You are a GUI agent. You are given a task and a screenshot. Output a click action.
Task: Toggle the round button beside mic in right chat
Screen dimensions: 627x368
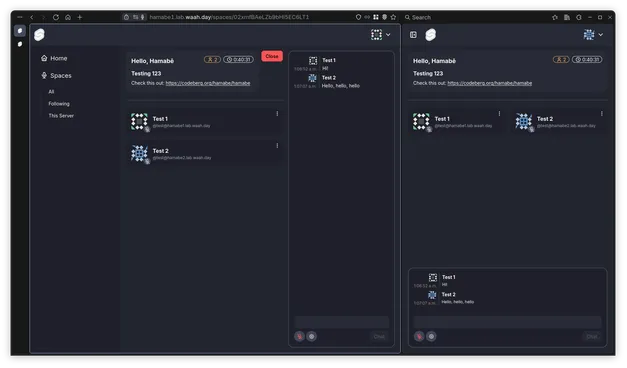point(431,336)
